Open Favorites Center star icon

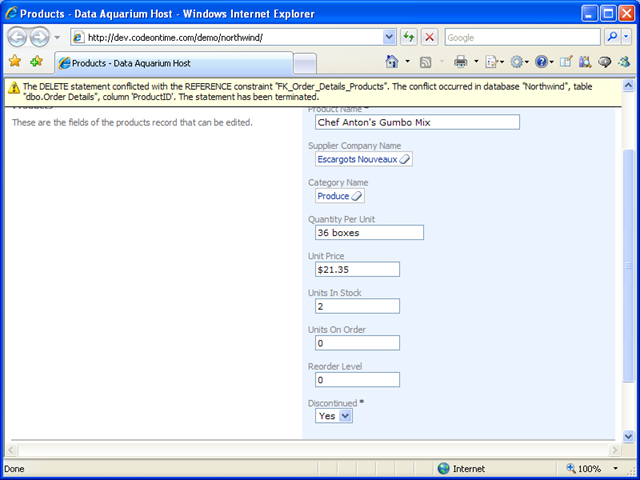click(x=15, y=61)
